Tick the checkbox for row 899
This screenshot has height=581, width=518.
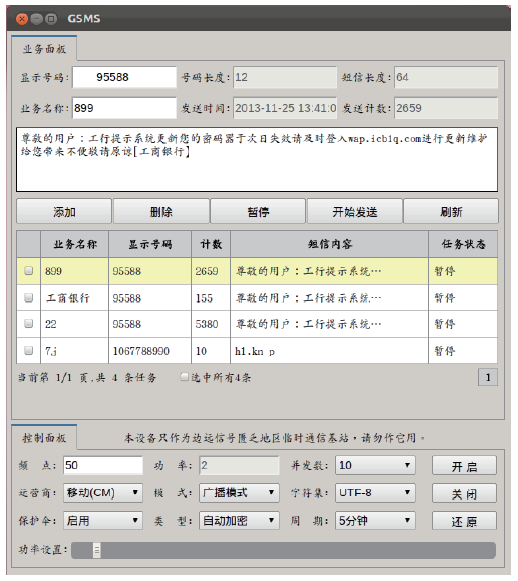click(x=29, y=271)
